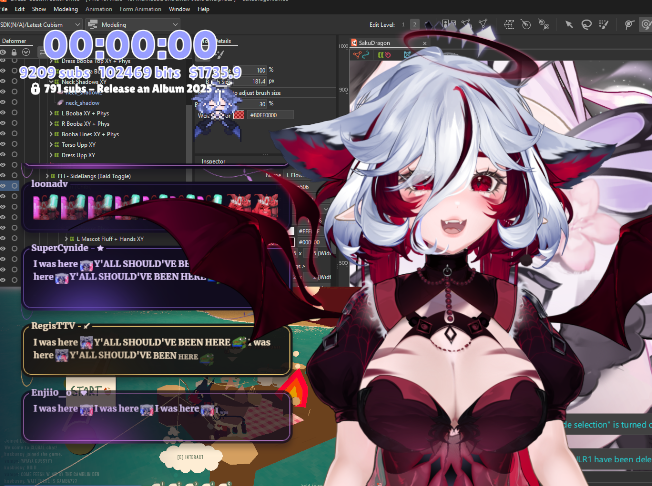Click the first mesh triangle tool icon
The height and width of the screenshot is (486, 652).
[x=466, y=24]
